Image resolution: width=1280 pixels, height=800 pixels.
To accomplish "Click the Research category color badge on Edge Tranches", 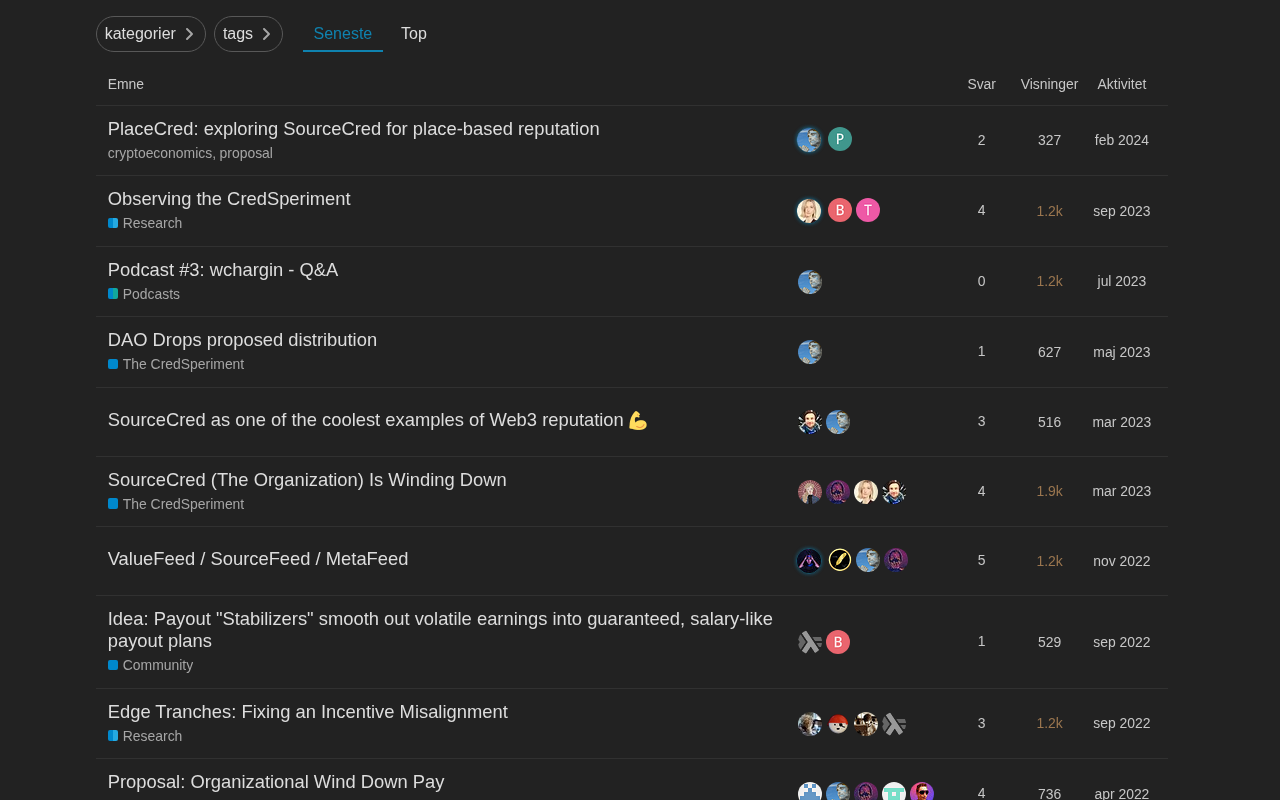I will click(113, 736).
